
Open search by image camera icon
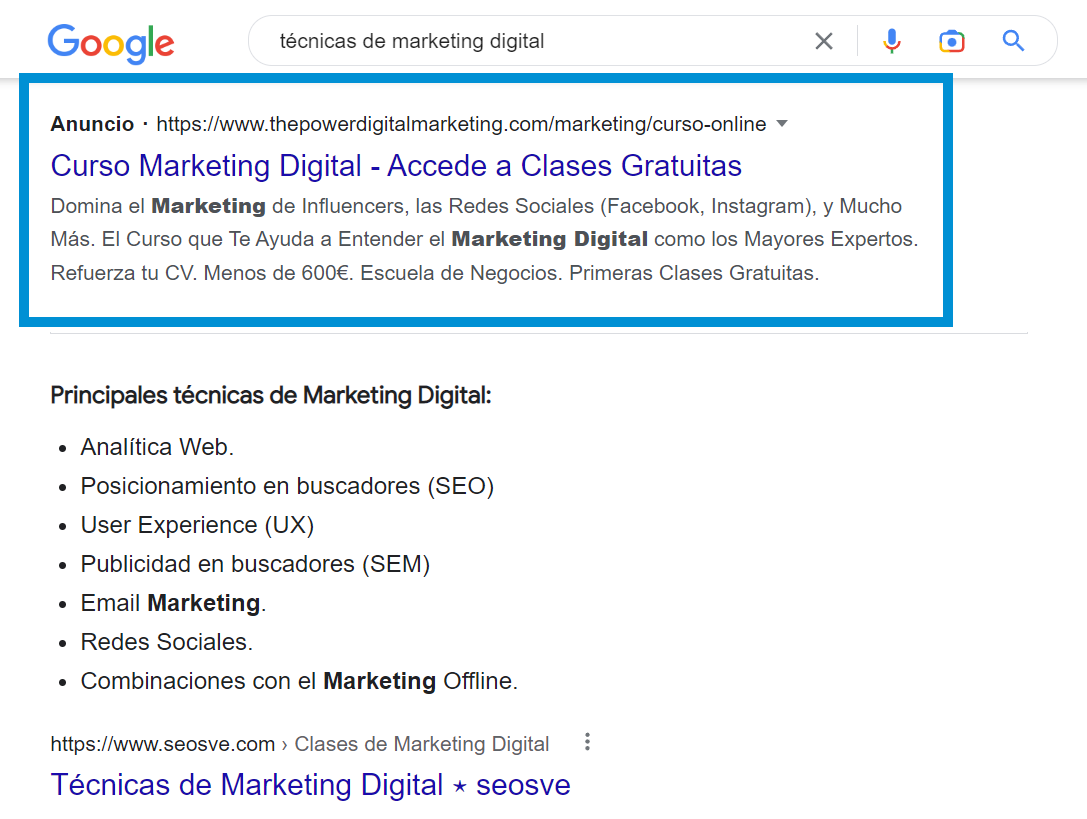click(x=951, y=41)
